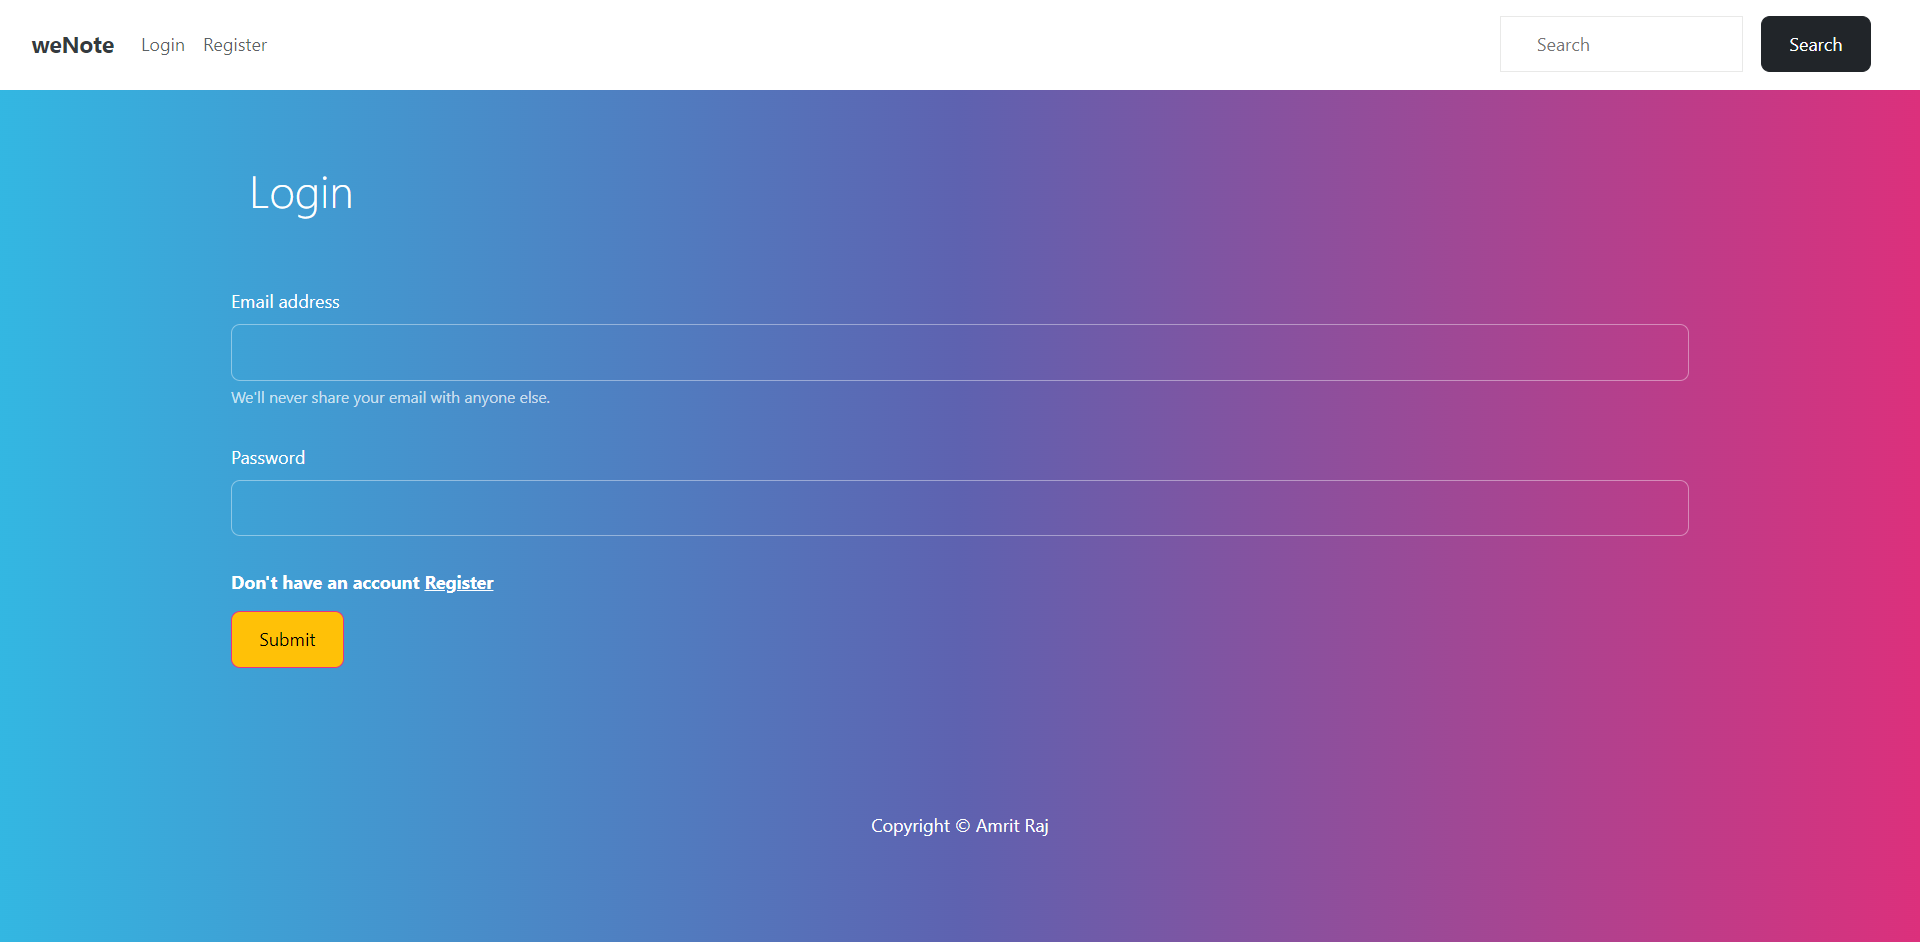The image size is (1920, 942).
Task: Click the "We'll never share your email" hint
Action: pyautogui.click(x=390, y=398)
